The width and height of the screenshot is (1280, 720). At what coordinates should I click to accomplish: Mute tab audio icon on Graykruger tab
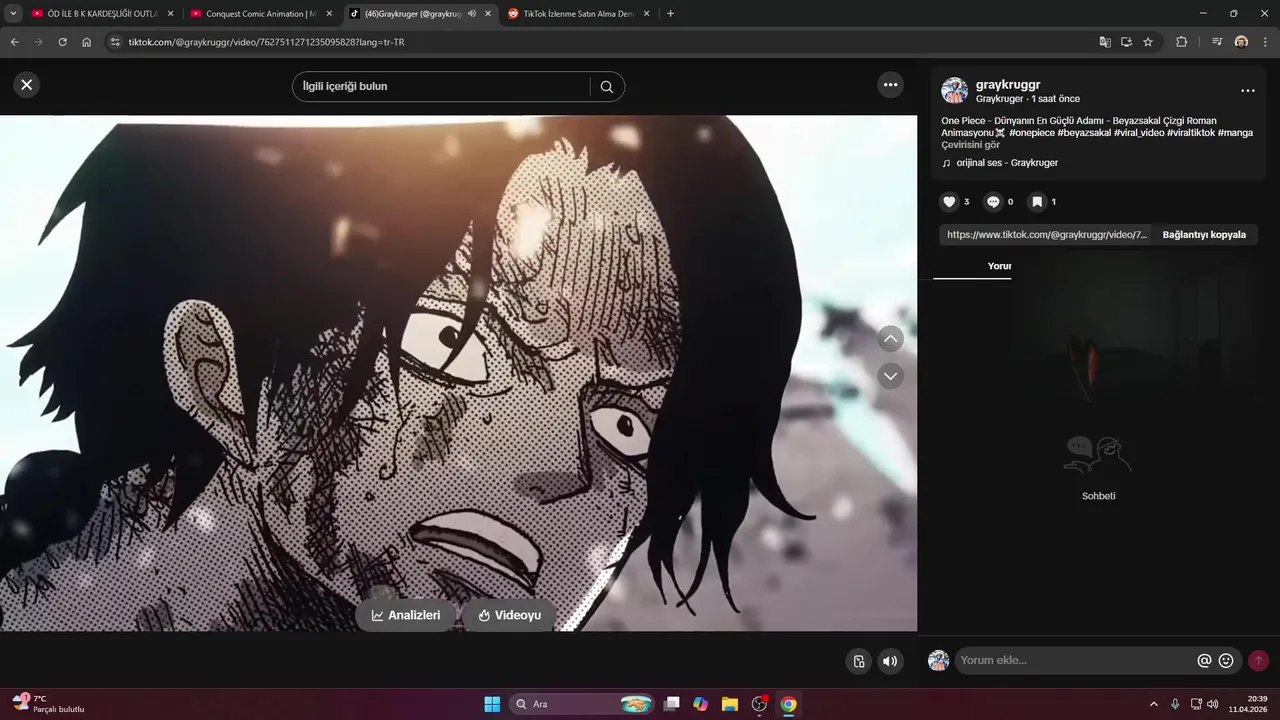click(x=471, y=14)
